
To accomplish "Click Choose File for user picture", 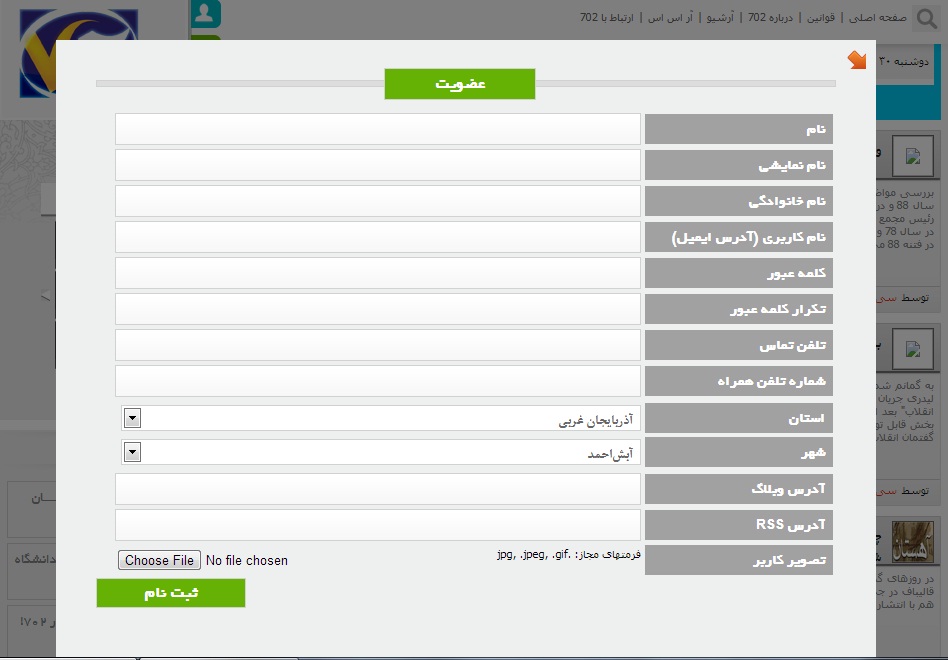I will coord(159,560).
